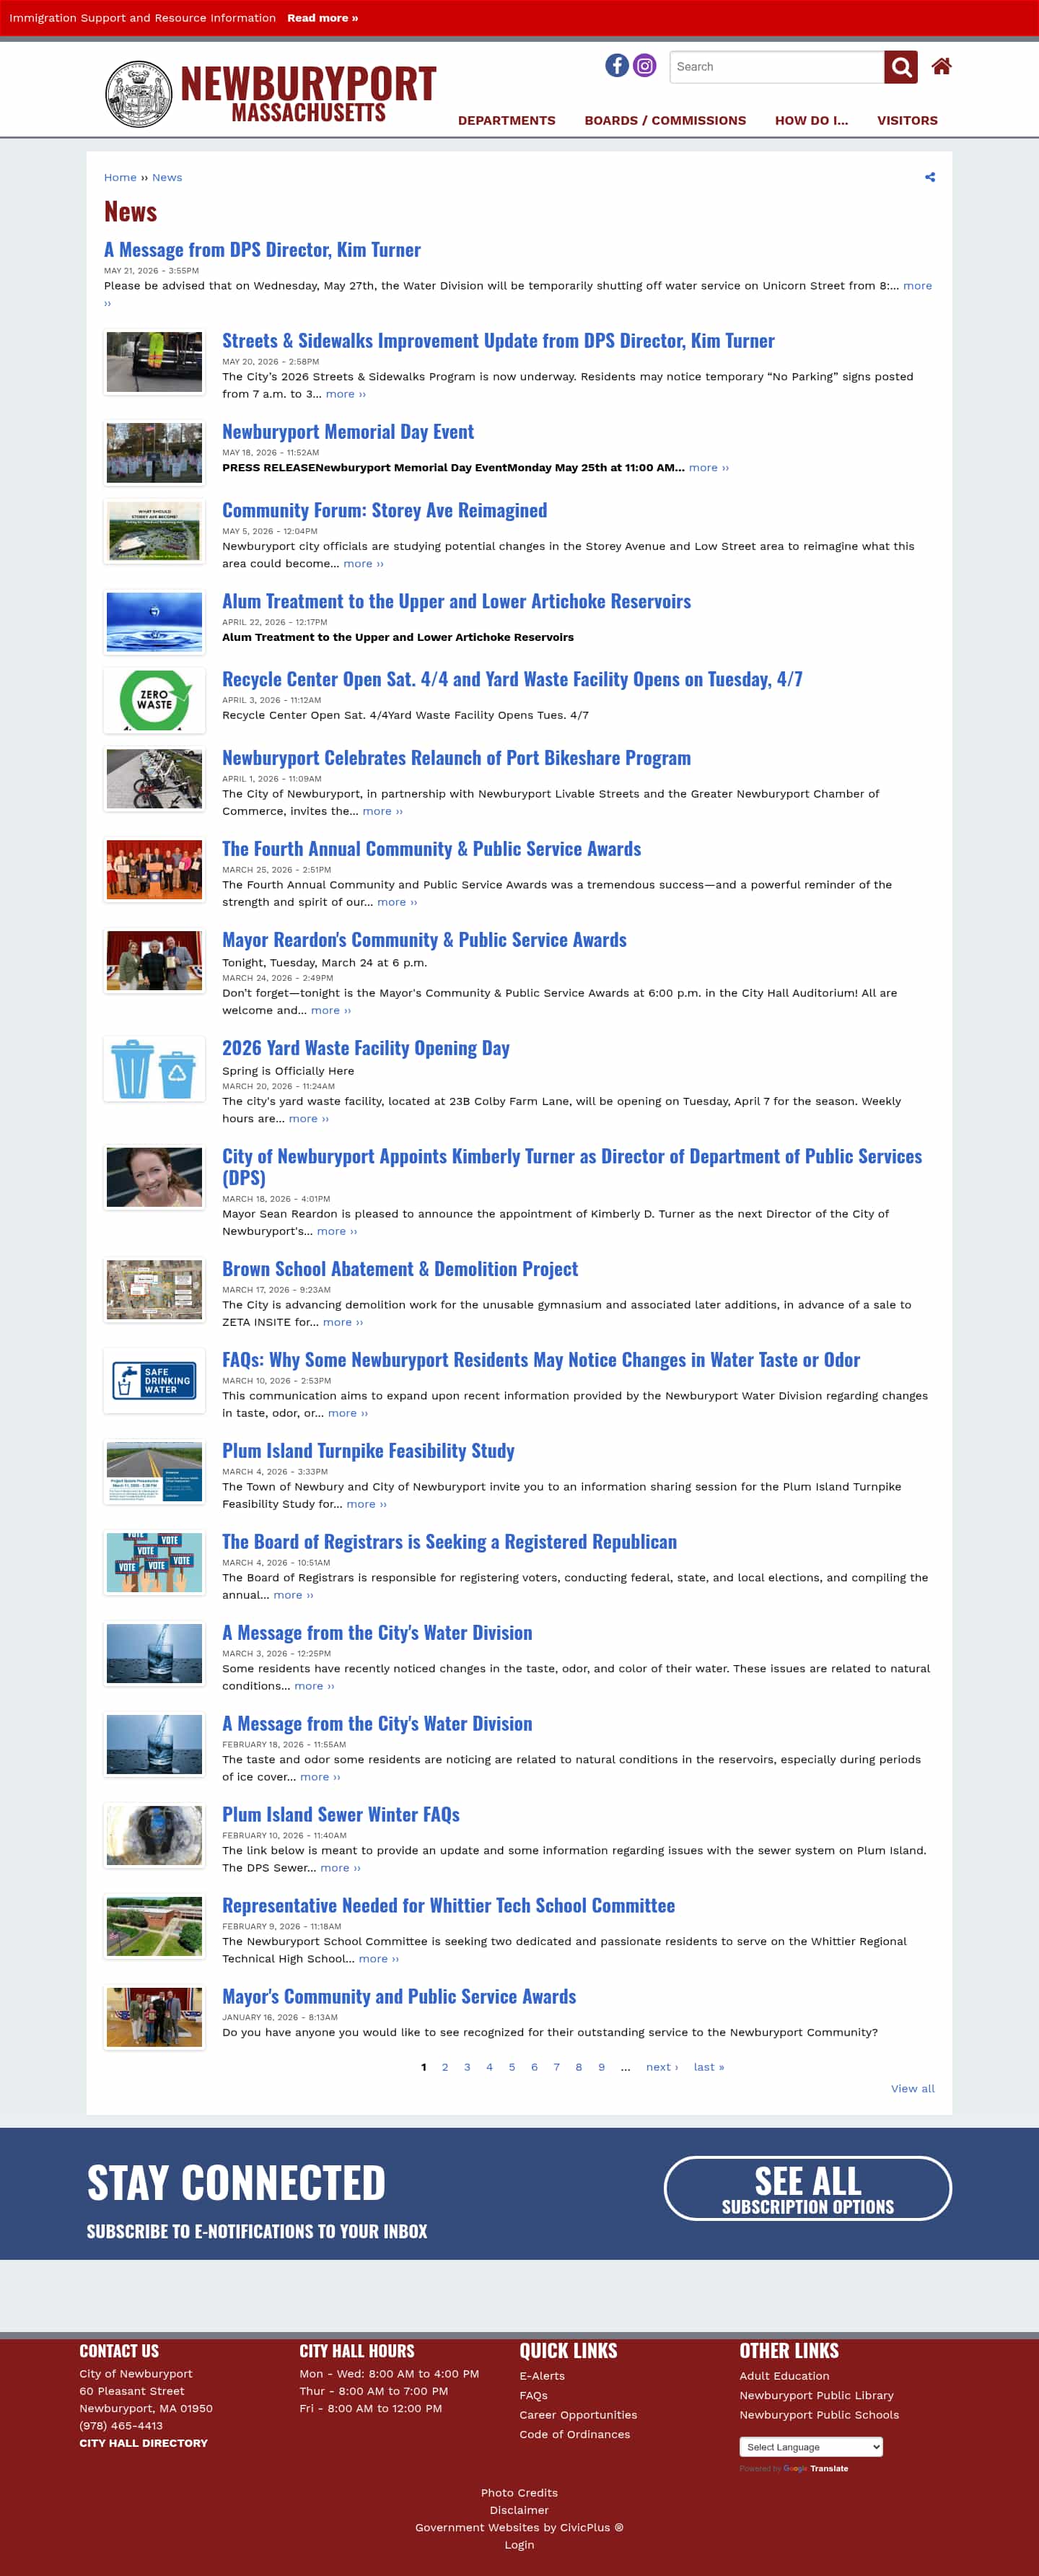
Task: Open the City Hall Directory link
Action: click(x=144, y=2443)
